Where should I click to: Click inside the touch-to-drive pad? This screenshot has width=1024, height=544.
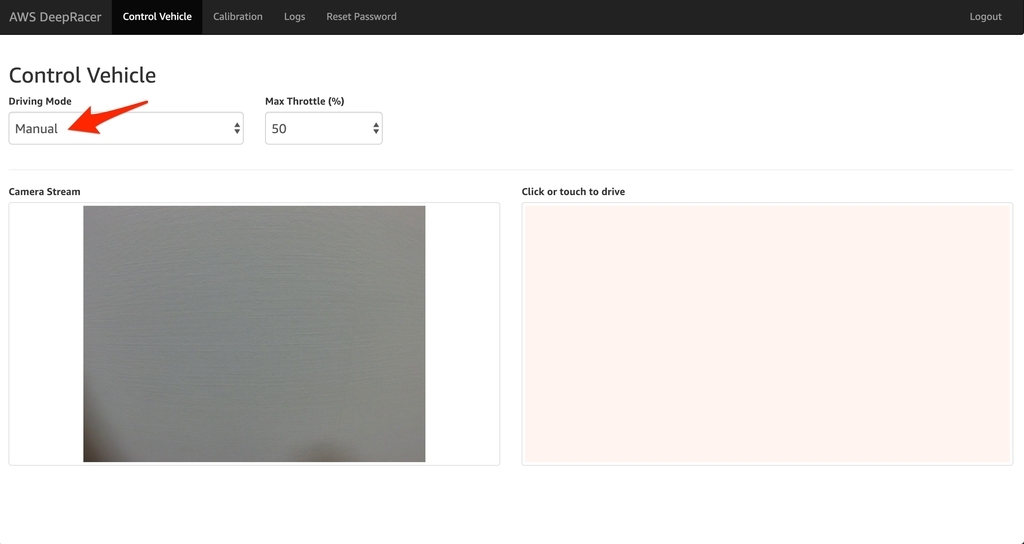pos(767,334)
